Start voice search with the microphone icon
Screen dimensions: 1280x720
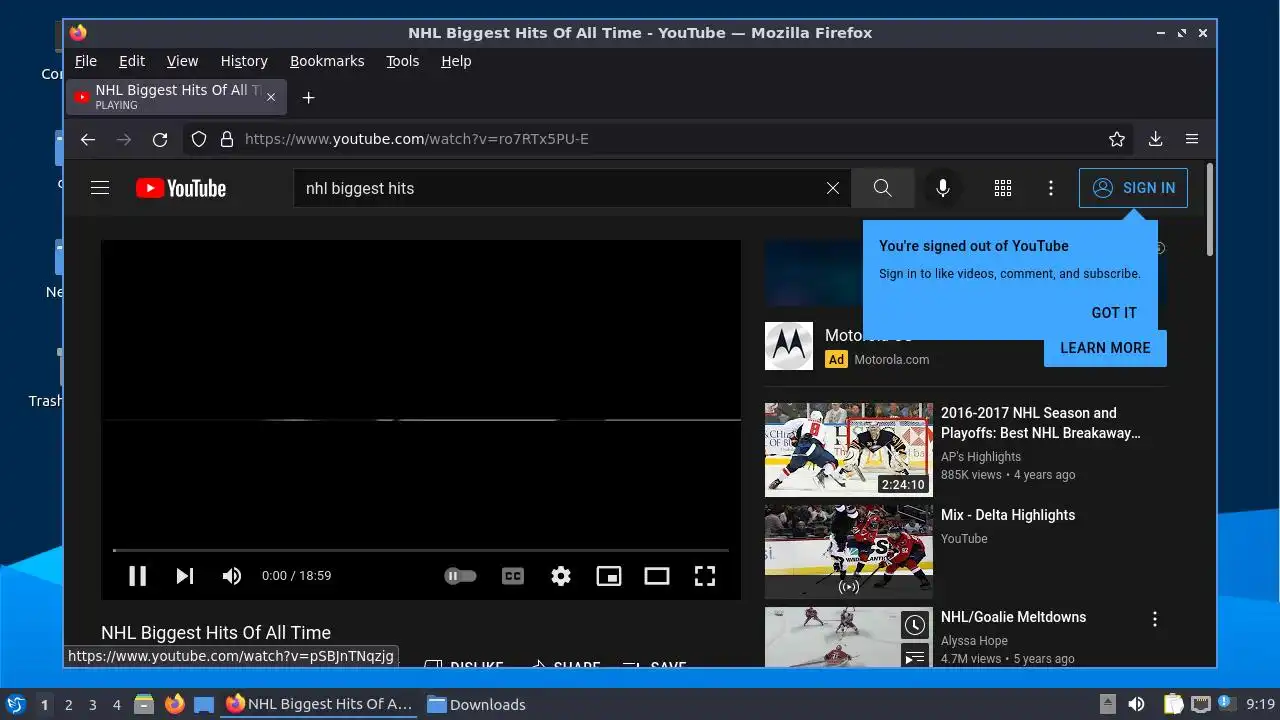point(942,188)
